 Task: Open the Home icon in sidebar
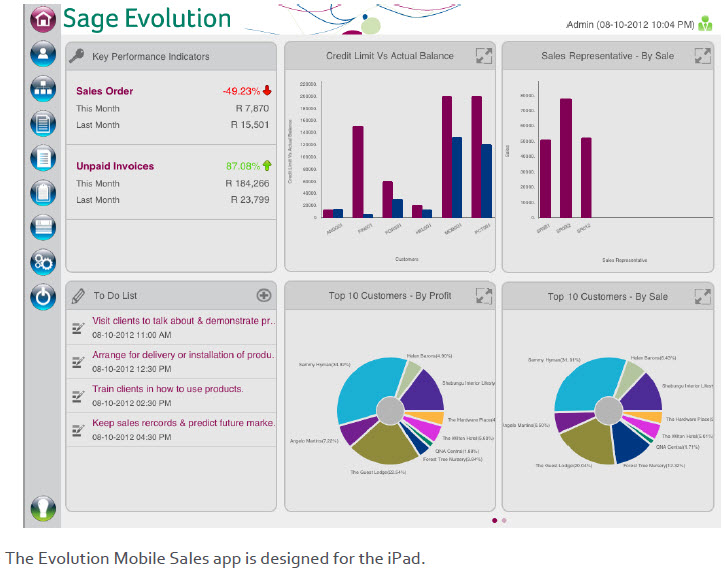coord(43,19)
